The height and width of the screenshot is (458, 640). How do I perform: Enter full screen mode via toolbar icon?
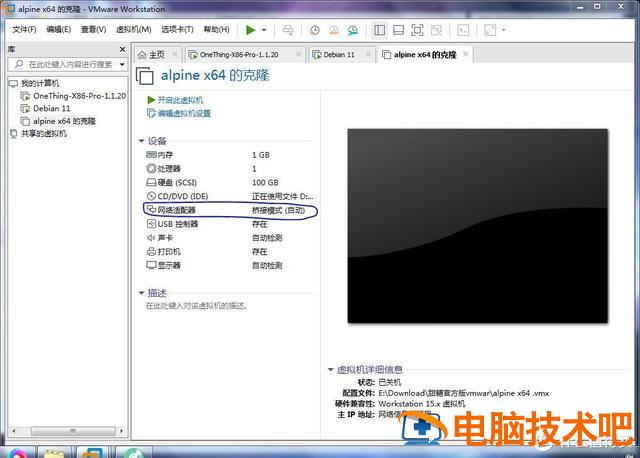[417, 30]
